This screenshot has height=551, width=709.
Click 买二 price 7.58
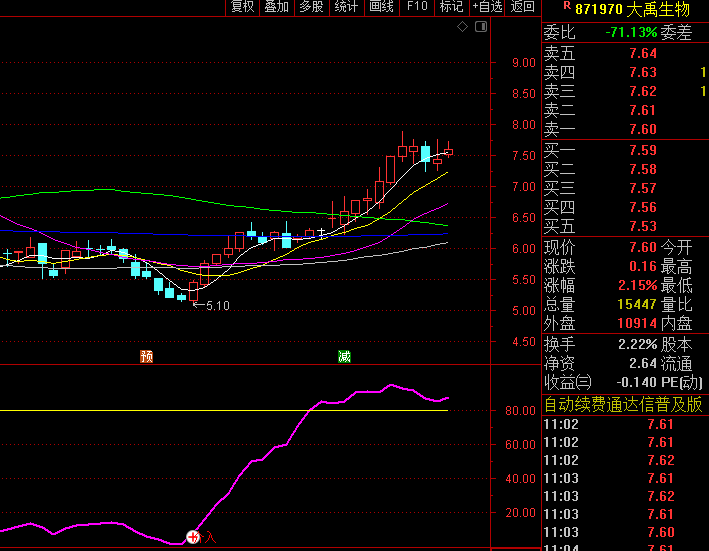(643, 169)
